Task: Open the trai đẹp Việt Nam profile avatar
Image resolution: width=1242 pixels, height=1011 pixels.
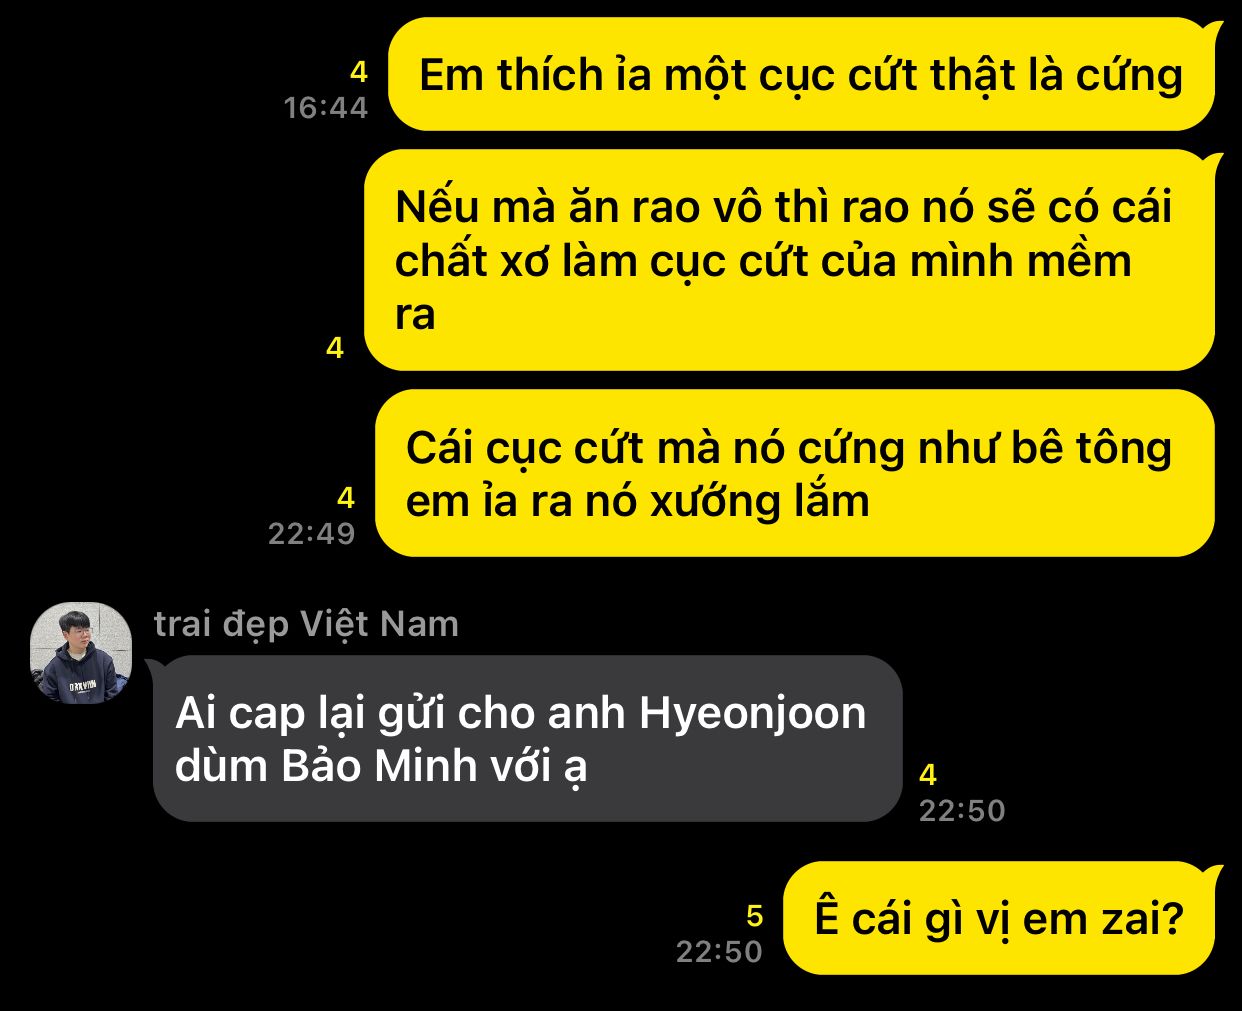Action: (81, 653)
